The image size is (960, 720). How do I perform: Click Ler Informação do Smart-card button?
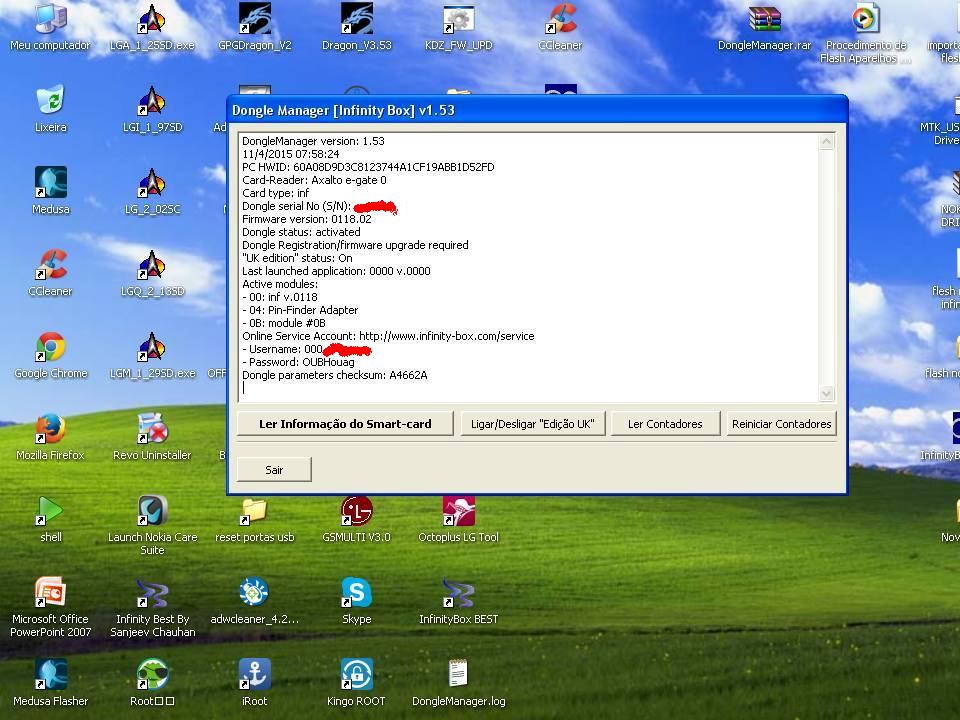tap(345, 424)
